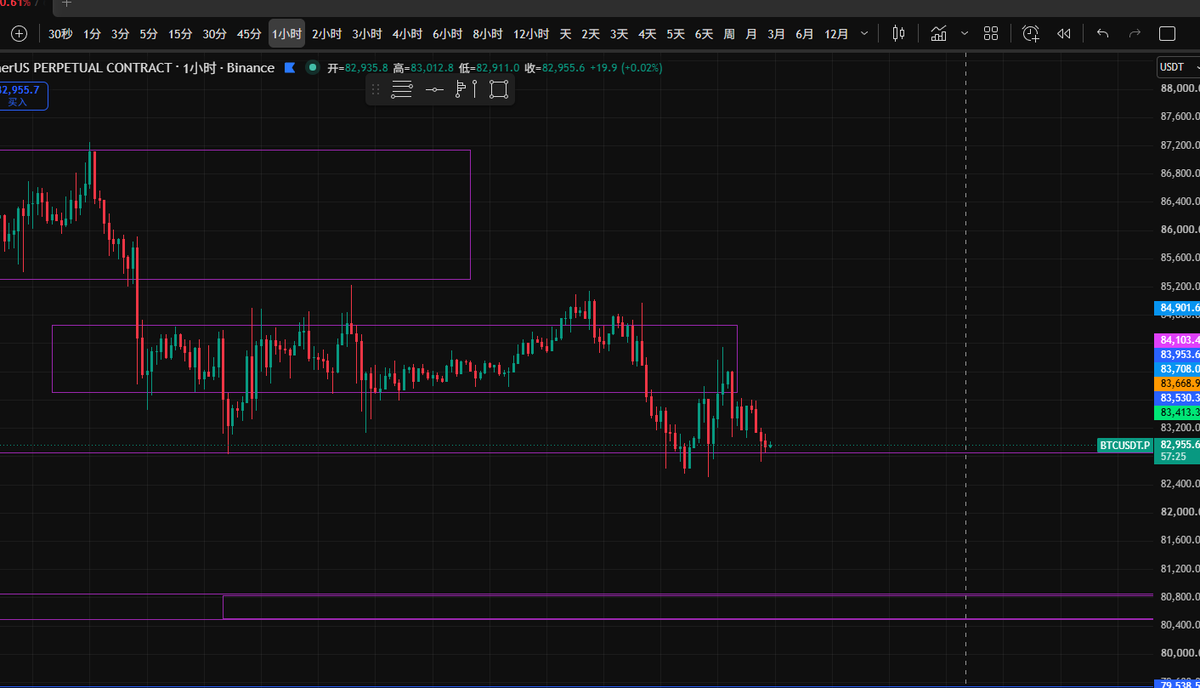The height and width of the screenshot is (688, 1200).
Task: Undo the last chart action
Action: pos(1103,34)
